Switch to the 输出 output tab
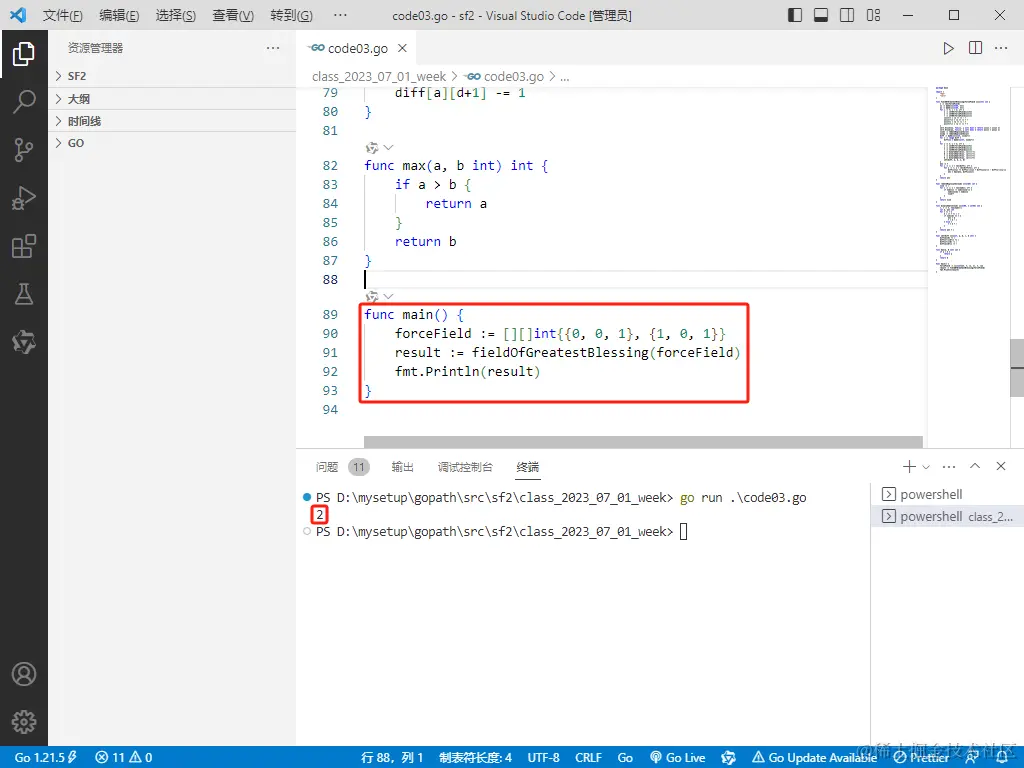This screenshot has height=768, width=1024. [402, 467]
